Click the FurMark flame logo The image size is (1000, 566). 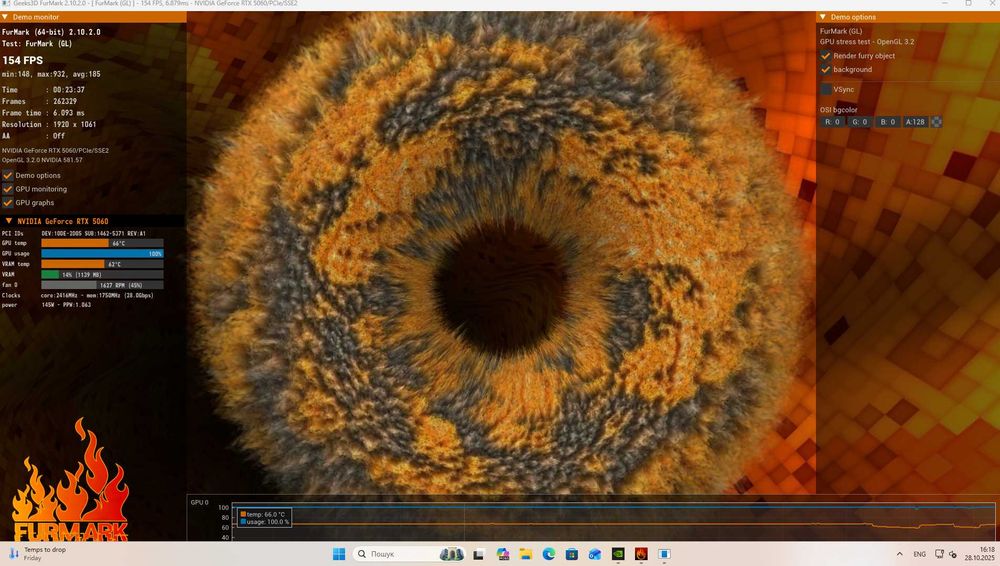pos(70,480)
